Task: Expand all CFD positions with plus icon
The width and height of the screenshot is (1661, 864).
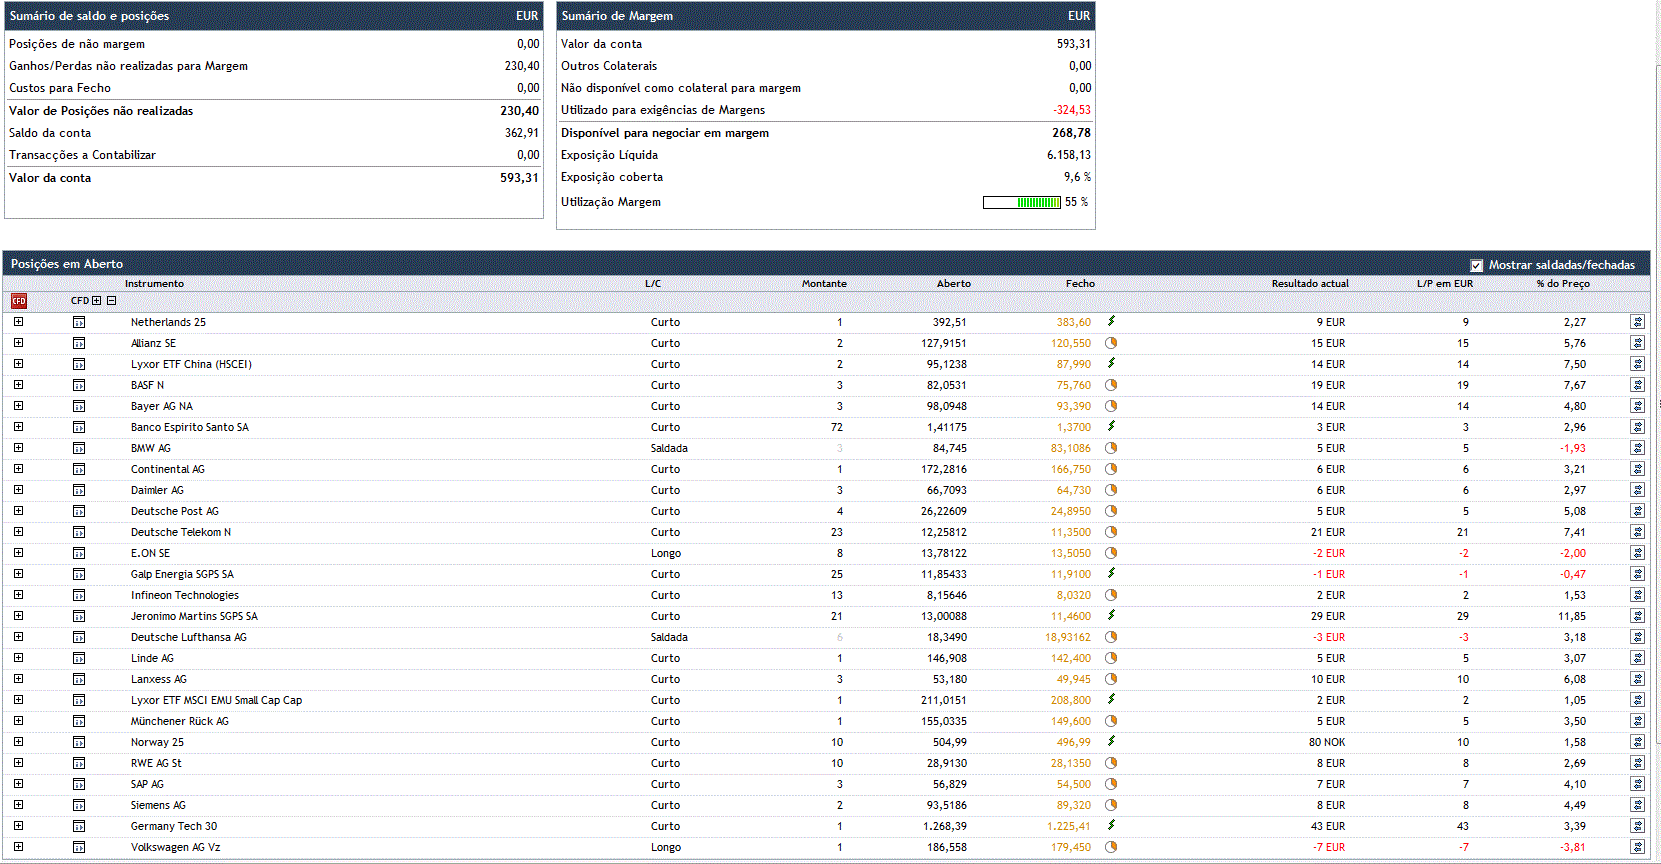Action: pos(97,301)
